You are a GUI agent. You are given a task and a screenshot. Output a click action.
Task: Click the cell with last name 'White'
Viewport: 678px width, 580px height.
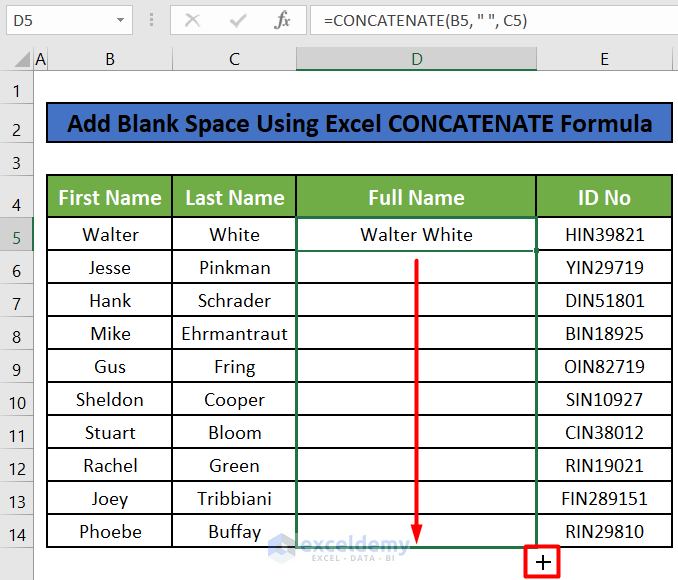(234, 234)
